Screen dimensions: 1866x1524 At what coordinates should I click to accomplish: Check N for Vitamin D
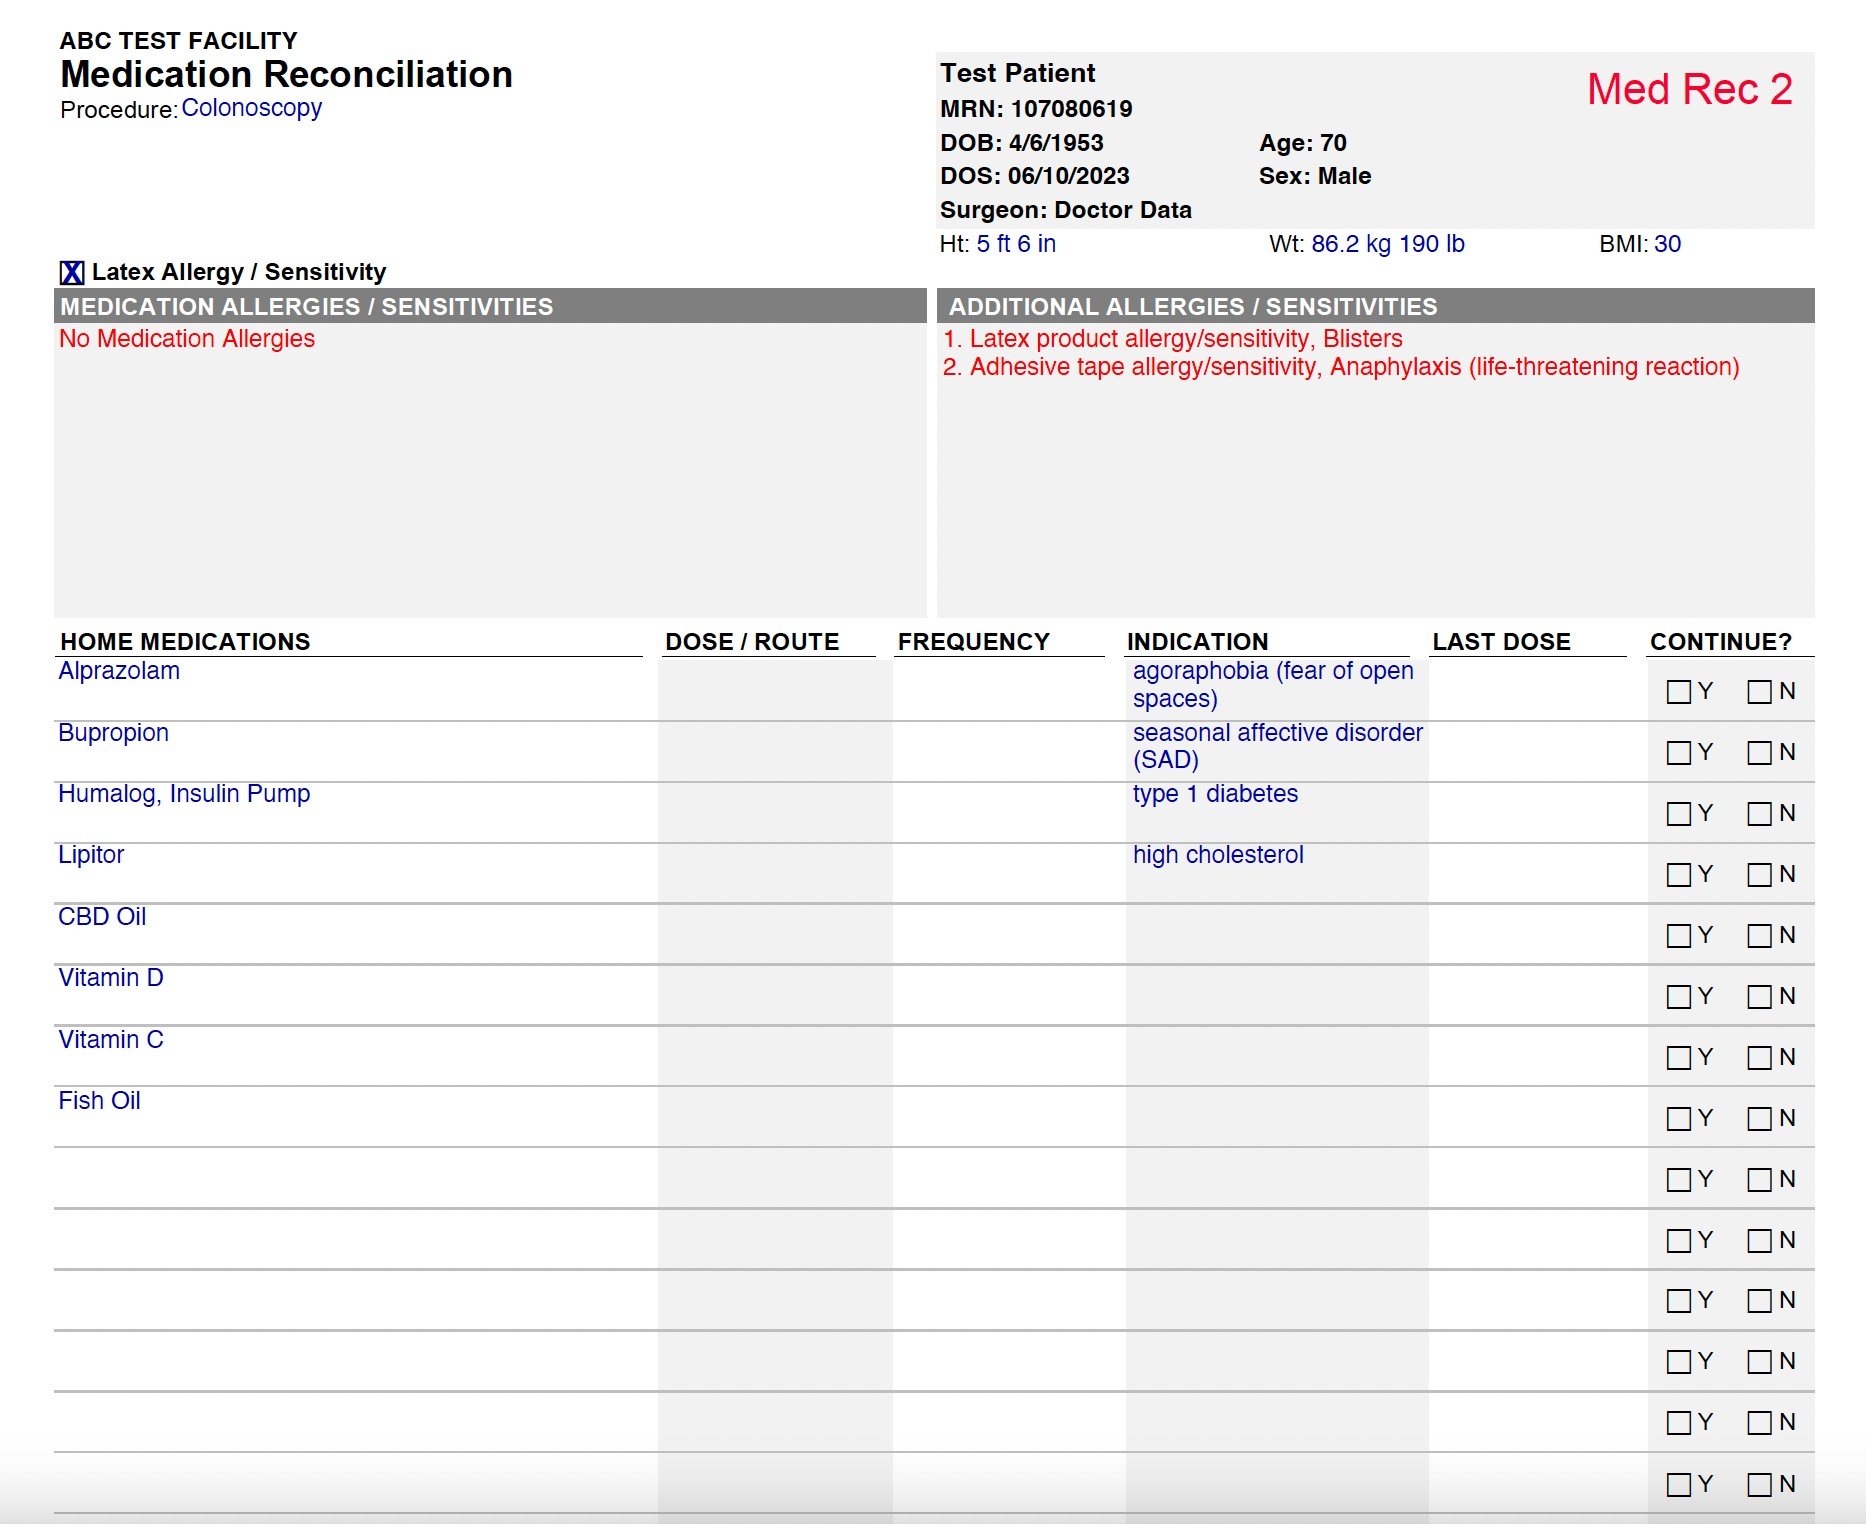pyautogui.click(x=1759, y=996)
